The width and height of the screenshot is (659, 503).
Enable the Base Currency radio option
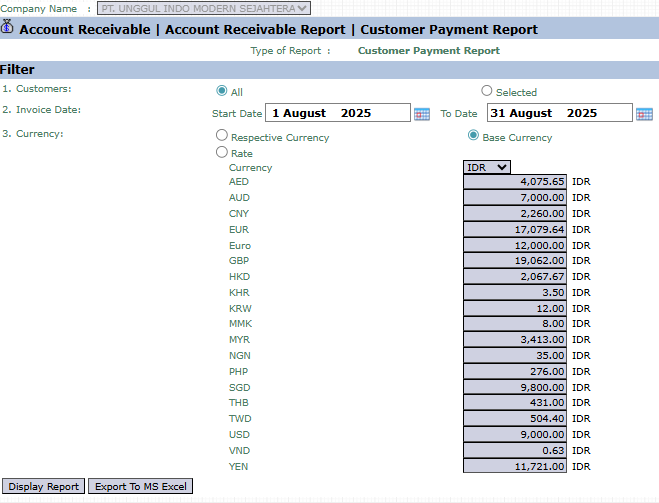coord(474,135)
